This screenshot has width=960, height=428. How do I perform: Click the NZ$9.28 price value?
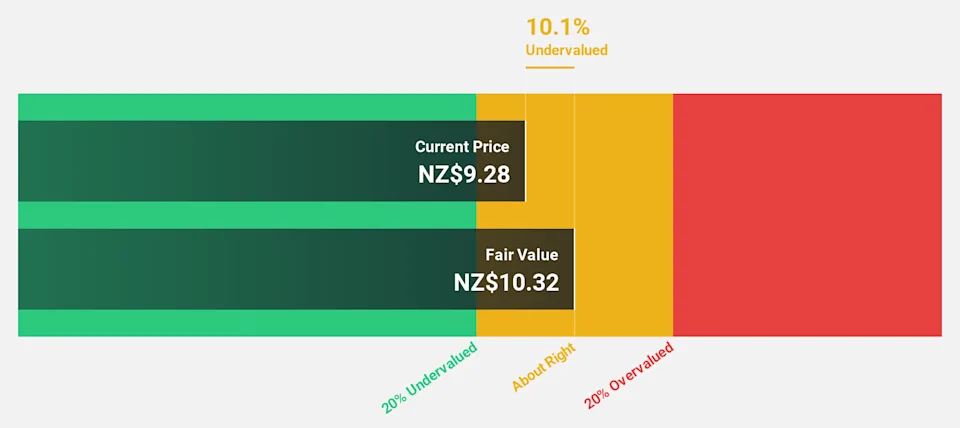coord(464,174)
